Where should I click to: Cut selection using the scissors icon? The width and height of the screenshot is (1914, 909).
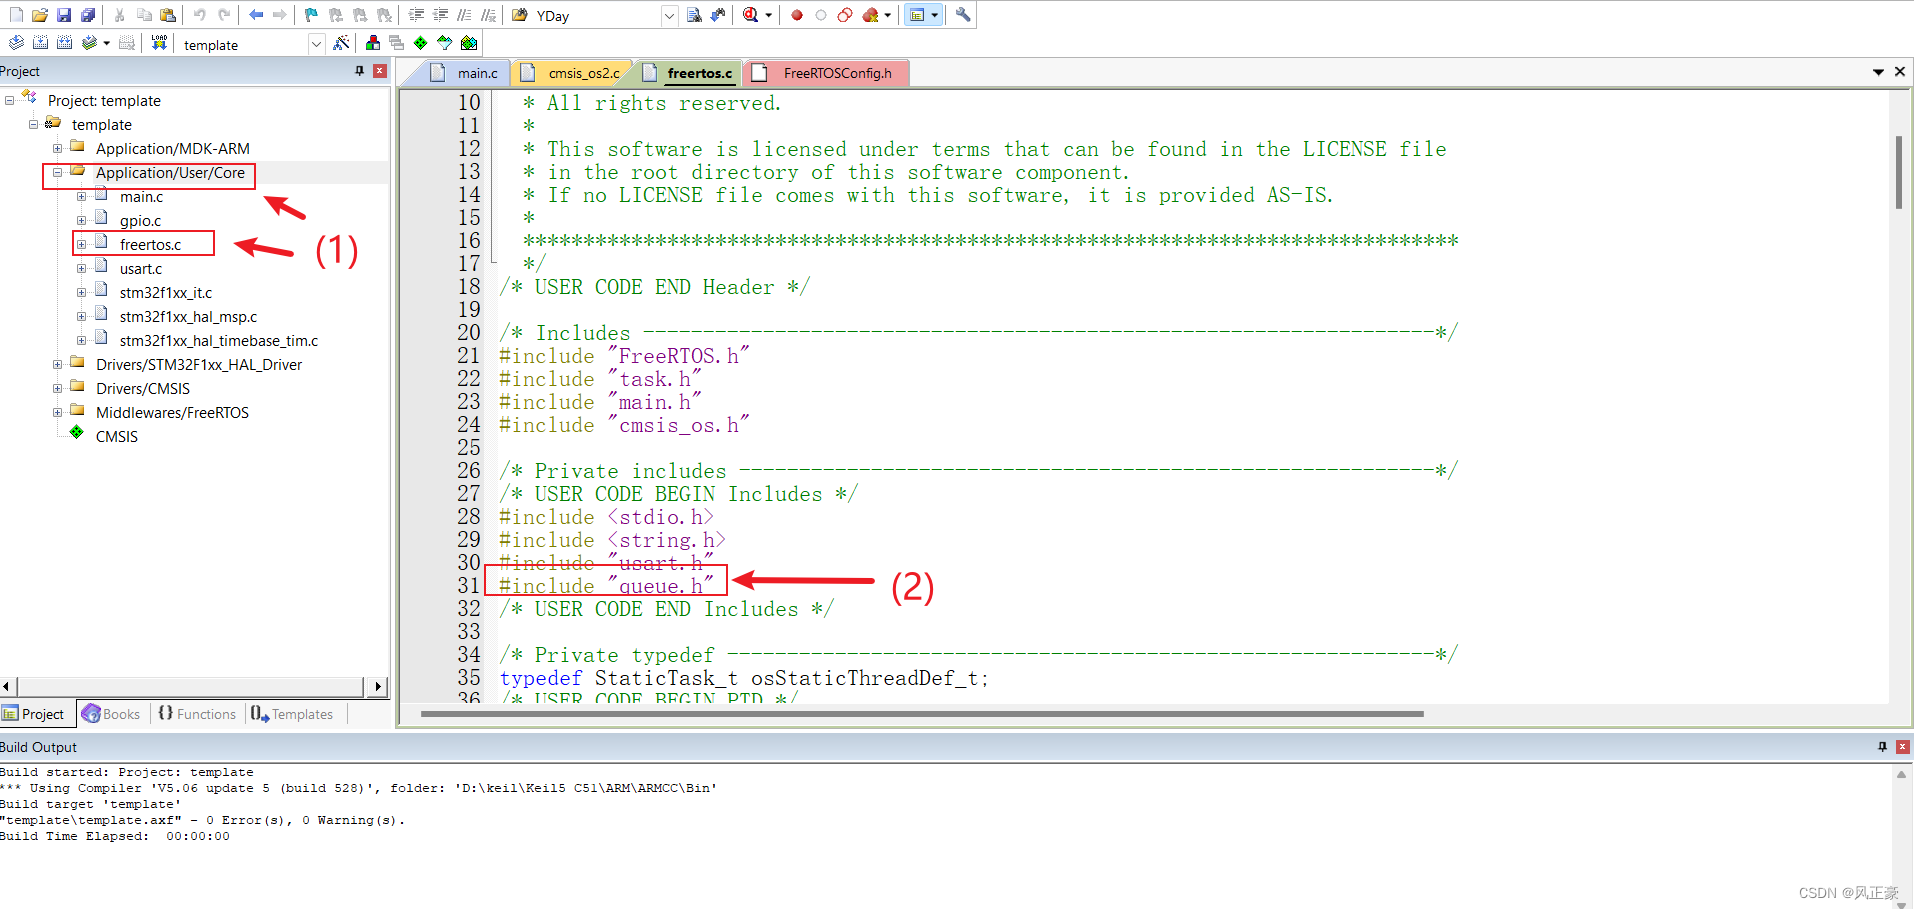(119, 15)
